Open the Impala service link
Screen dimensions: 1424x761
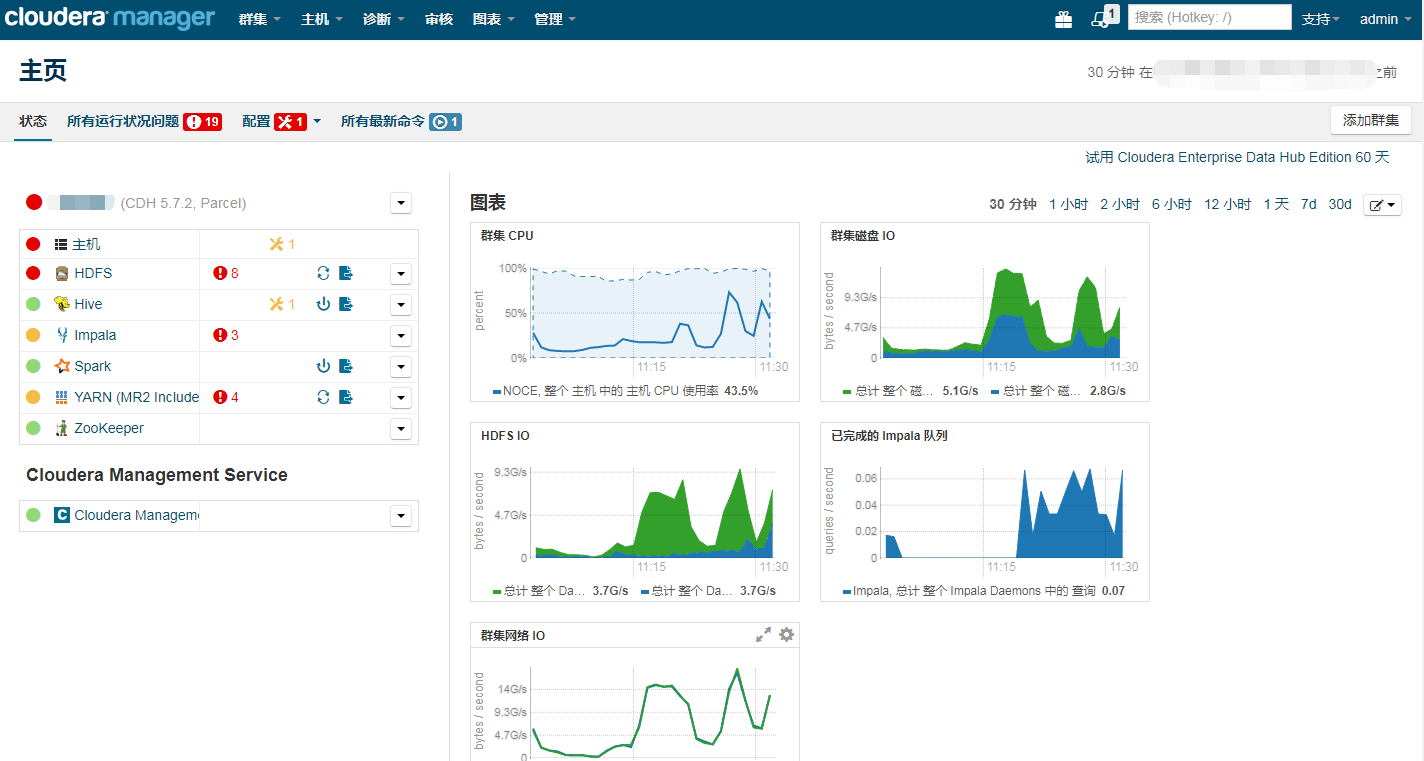pos(95,335)
